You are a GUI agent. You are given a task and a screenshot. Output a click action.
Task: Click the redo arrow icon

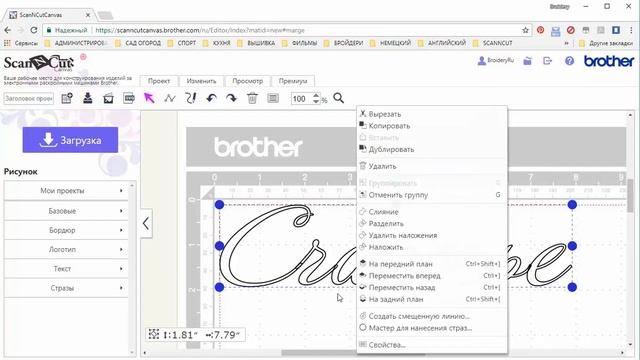tap(231, 98)
